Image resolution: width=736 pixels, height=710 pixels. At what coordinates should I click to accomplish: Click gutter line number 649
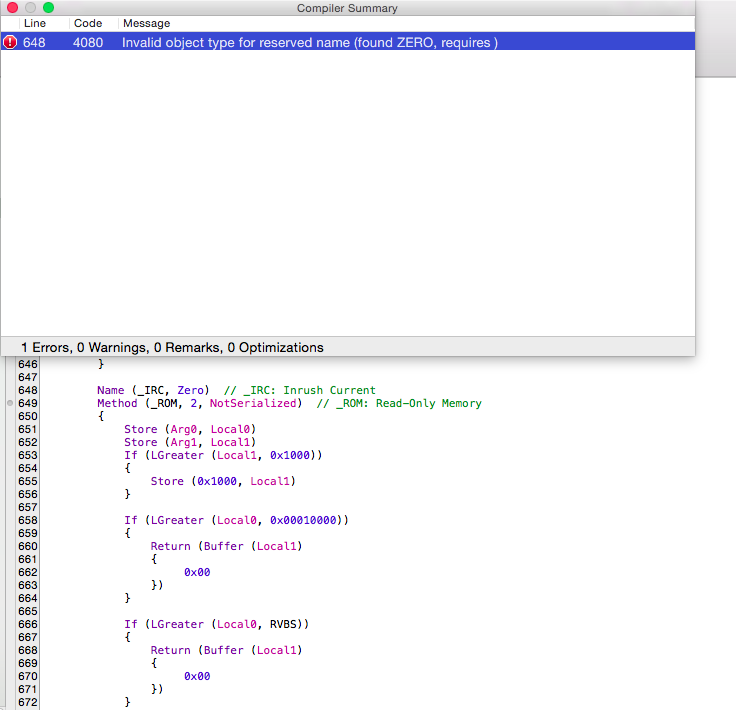[x=28, y=403]
